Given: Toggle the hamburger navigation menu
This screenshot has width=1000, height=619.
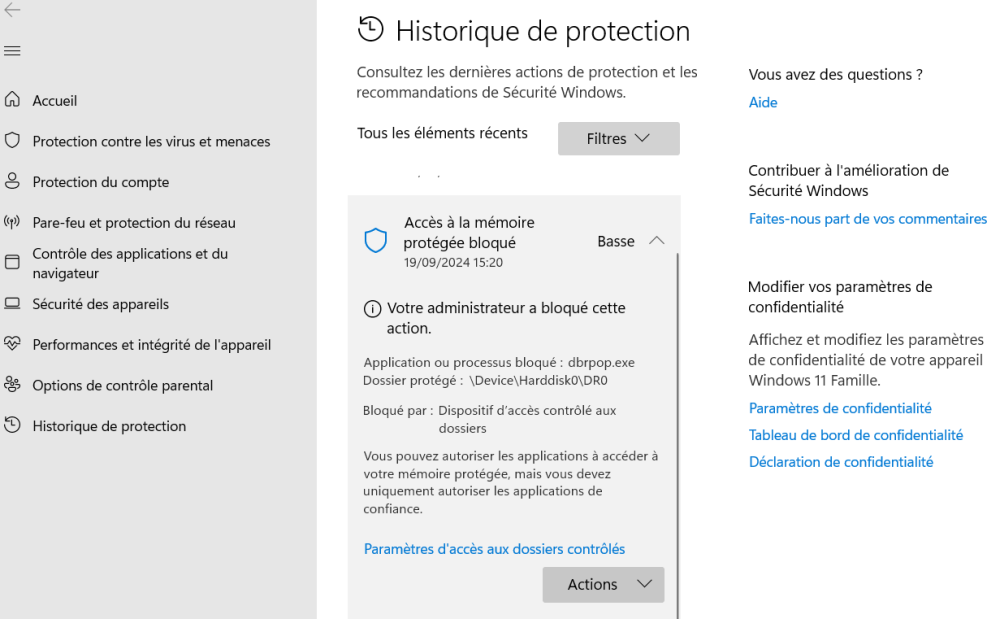Looking at the screenshot, I should pos(12,51).
